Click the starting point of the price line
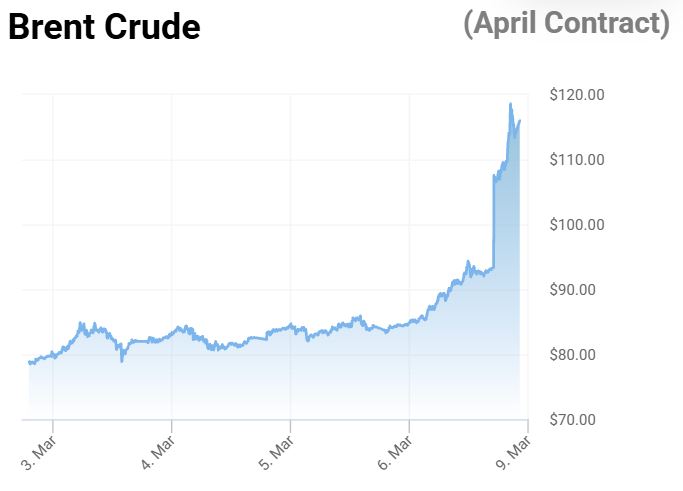This screenshot has height=491, width=683. (29, 362)
